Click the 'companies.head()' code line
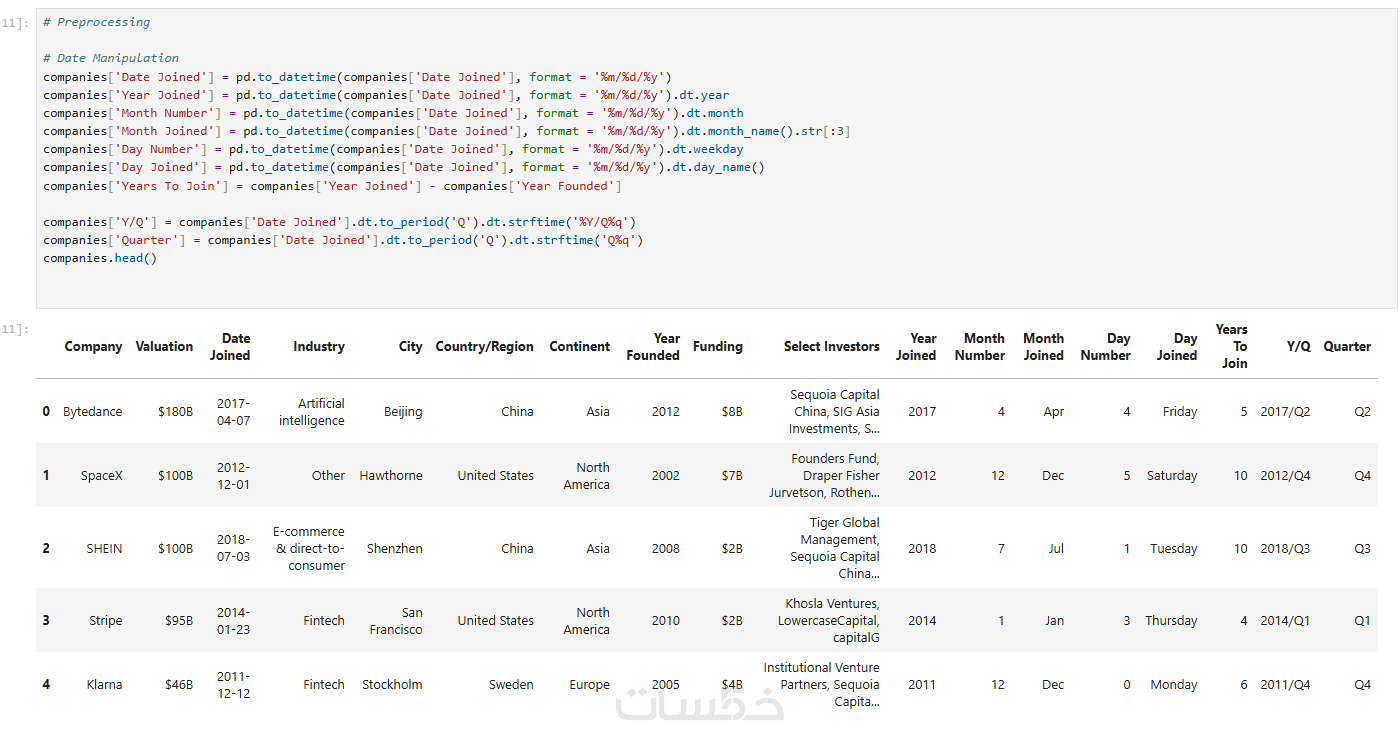The height and width of the screenshot is (736, 1400). click(x=100, y=259)
